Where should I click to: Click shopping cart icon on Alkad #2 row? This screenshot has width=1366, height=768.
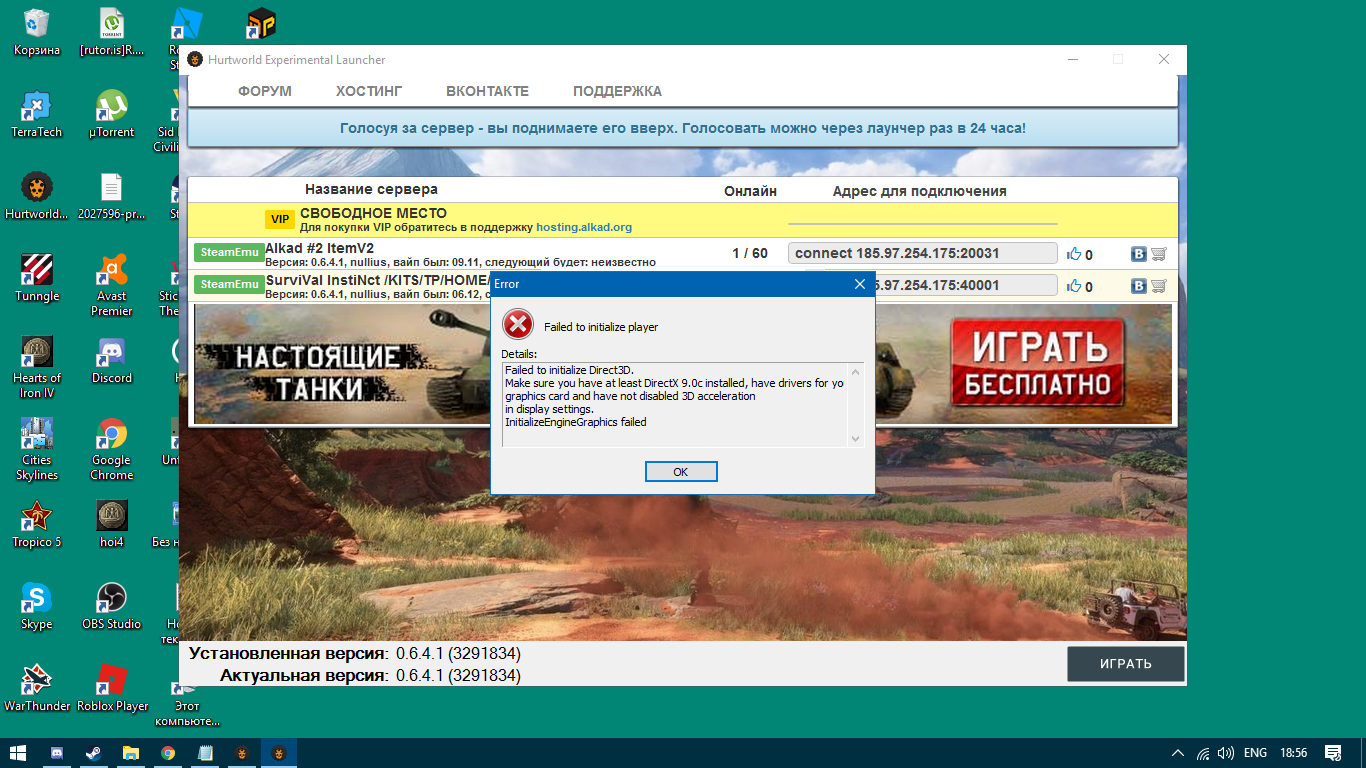[x=1159, y=254]
